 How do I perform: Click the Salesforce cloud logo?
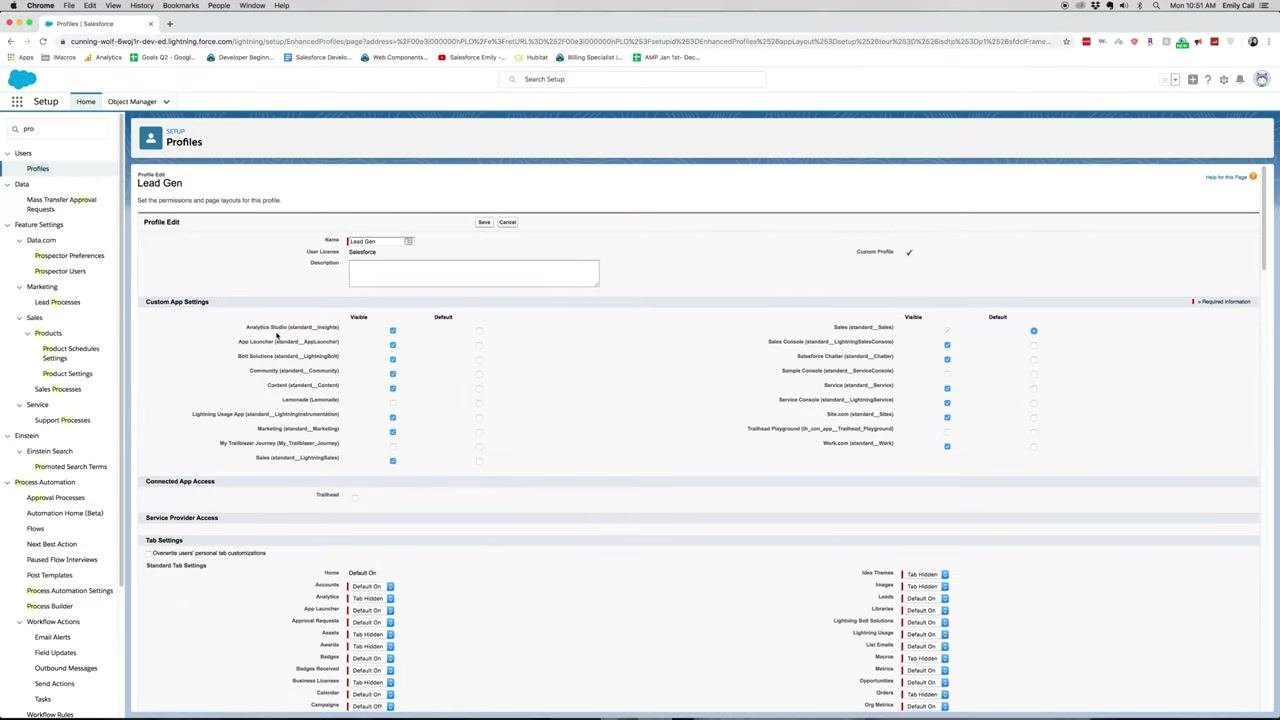pyautogui.click(x=22, y=80)
